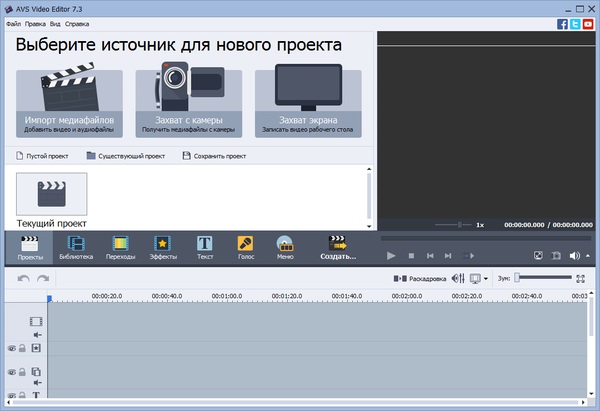Open the Справка menu
Viewport: 600px width, 411px height.
click(x=76, y=22)
